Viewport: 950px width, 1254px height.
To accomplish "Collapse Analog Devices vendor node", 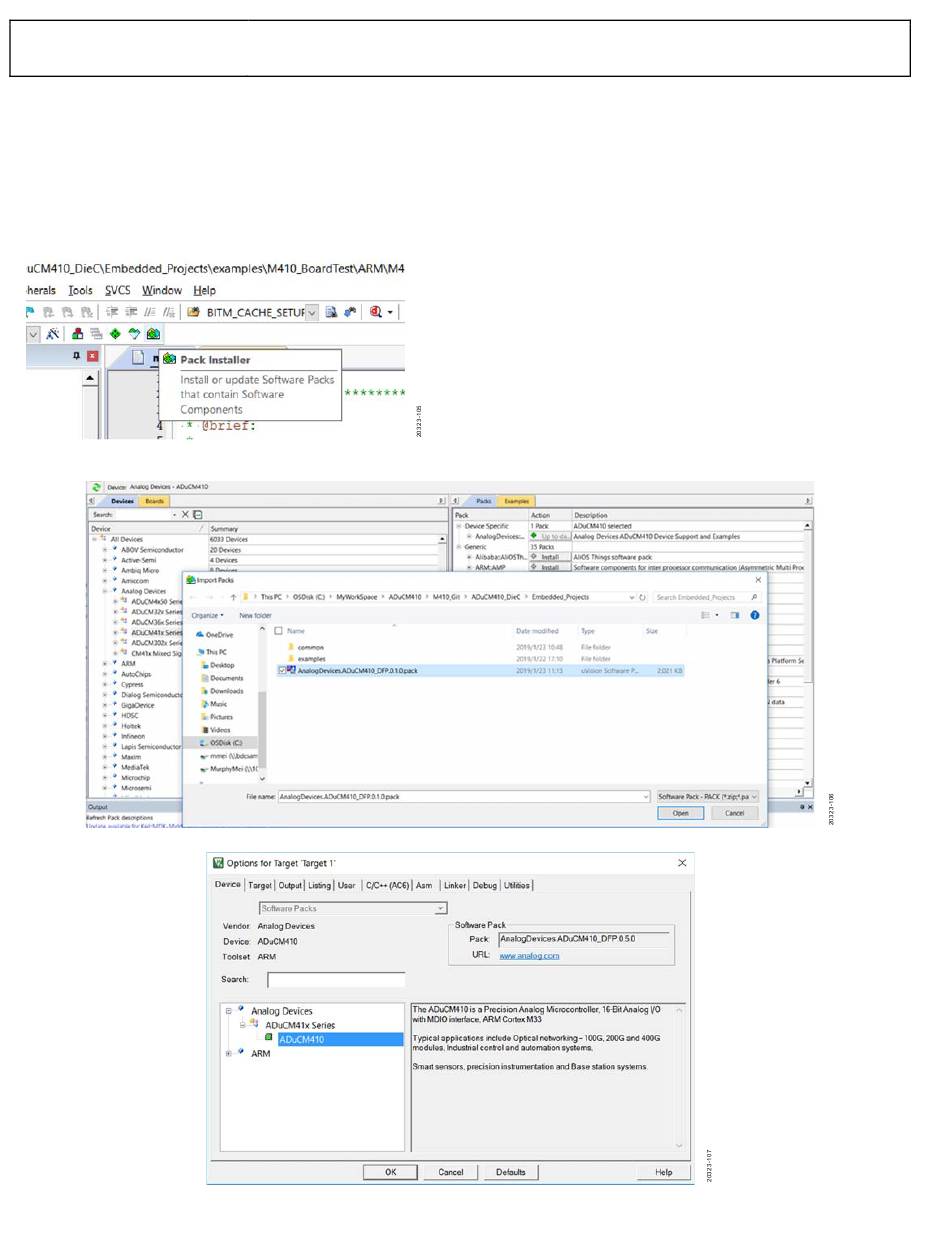I will point(104,590).
